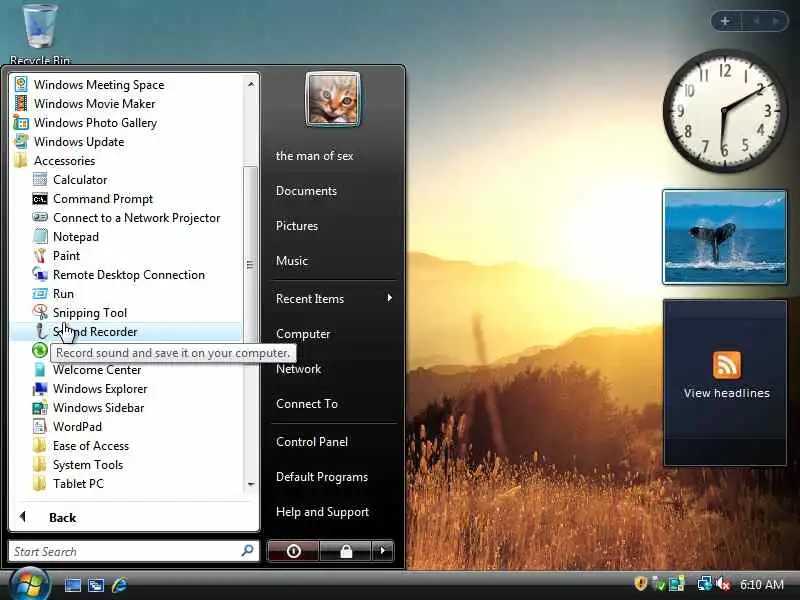This screenshot has width=800, height=600.
Task: Expand the Recent Items submenu arrow
Action: (x=389, y=297)
